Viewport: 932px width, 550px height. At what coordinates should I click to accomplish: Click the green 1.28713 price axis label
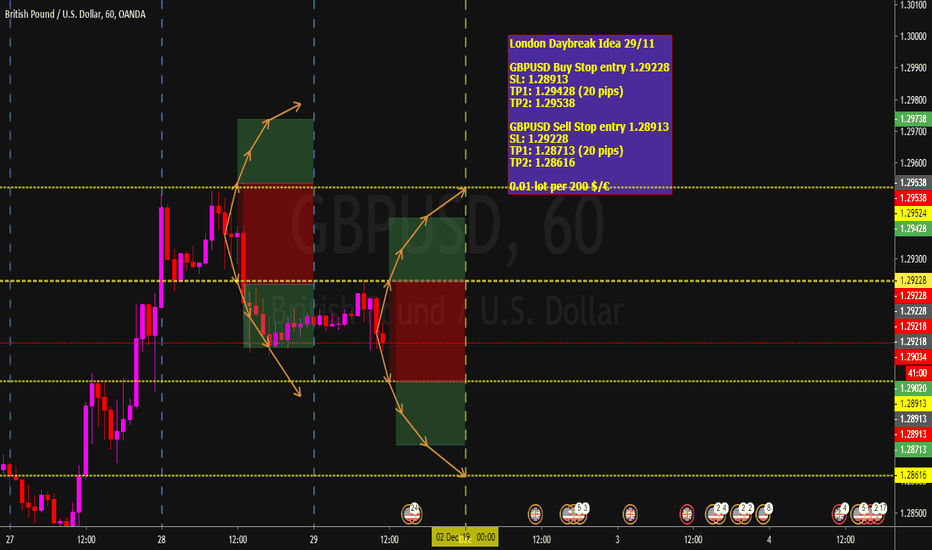pyautogui.click(x=913, y=450)
